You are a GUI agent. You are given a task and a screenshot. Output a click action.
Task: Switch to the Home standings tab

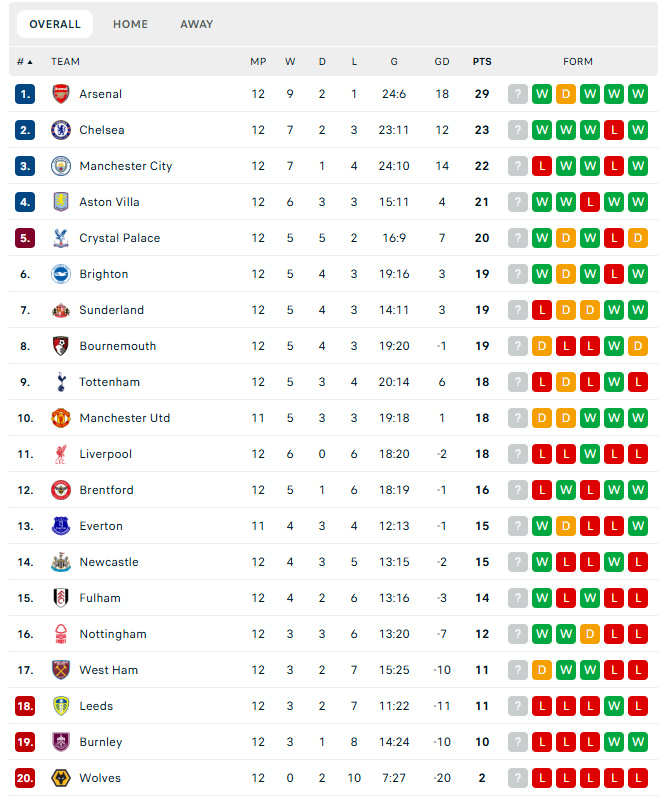(130, 24)
